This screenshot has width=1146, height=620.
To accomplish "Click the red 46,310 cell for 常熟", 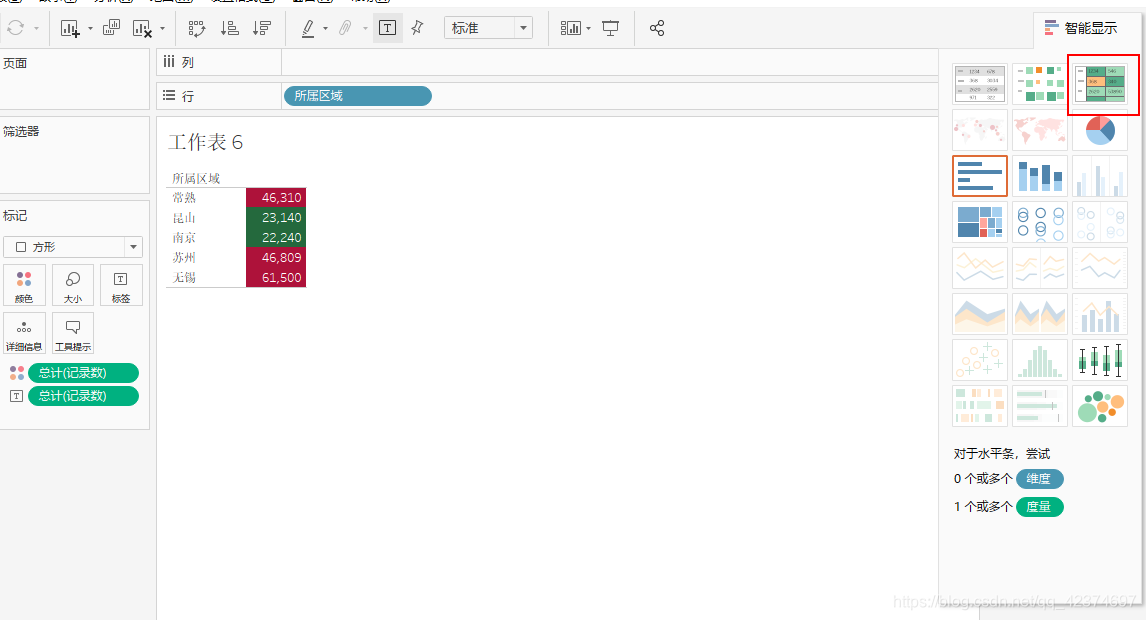I will (276, 197).
